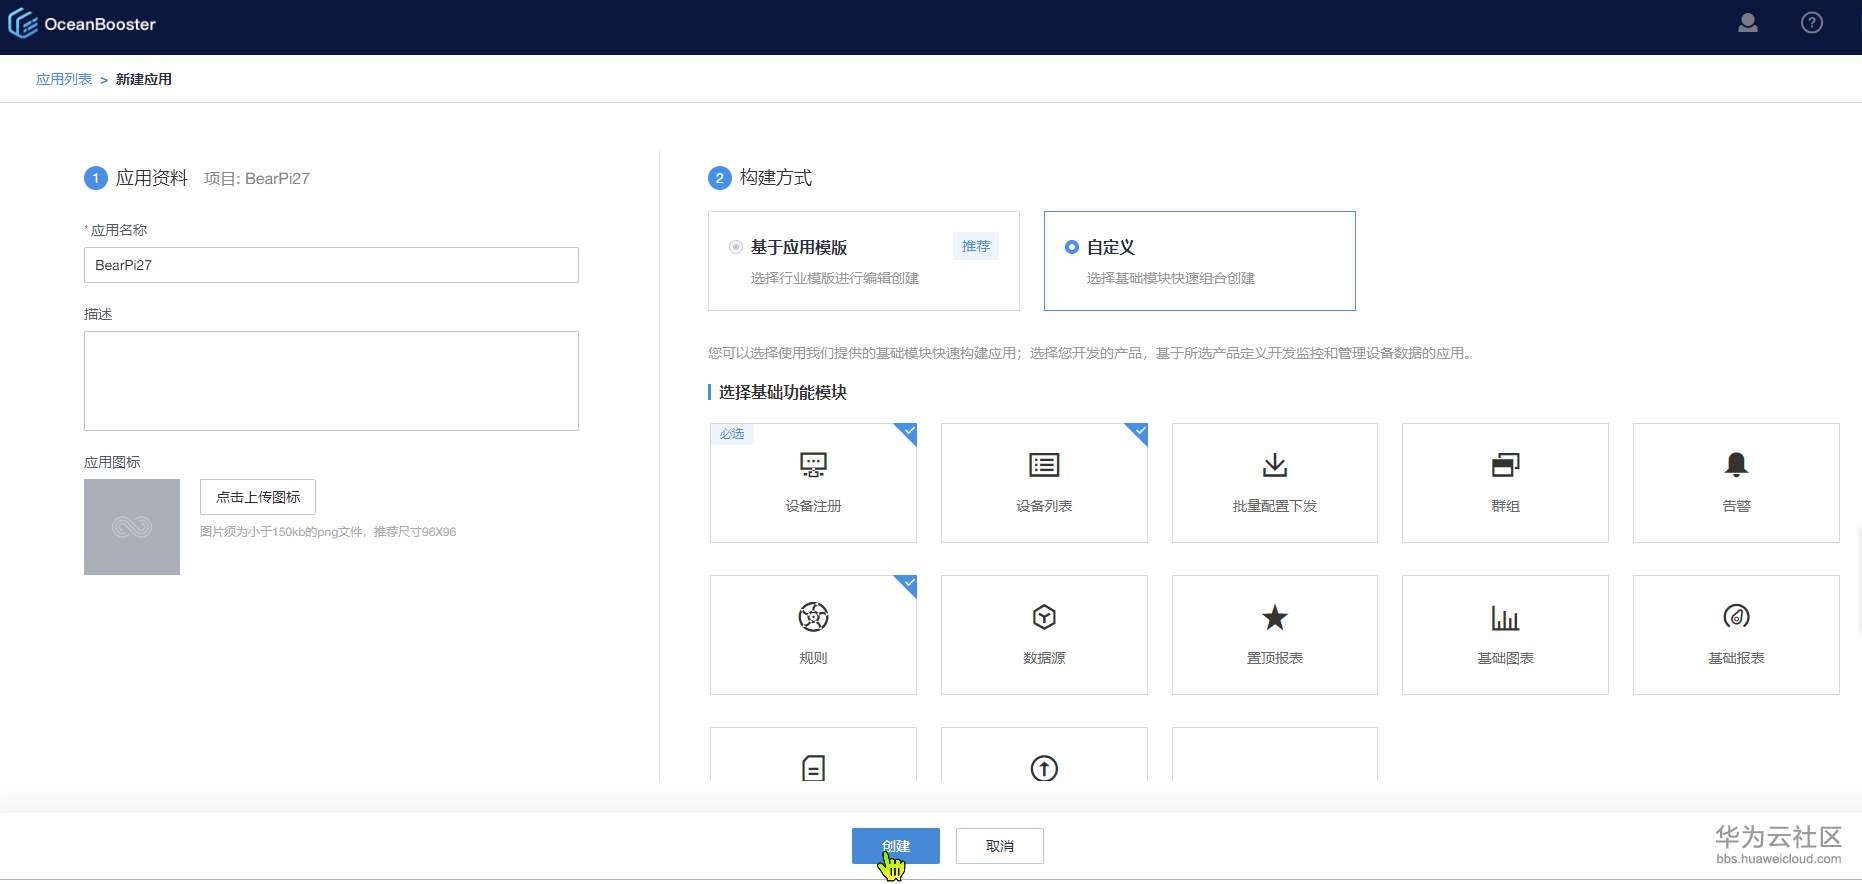Click the 选择行业模版进行编辑创建 description
This screenshot has width=1862, height=884.
(835, 278)
